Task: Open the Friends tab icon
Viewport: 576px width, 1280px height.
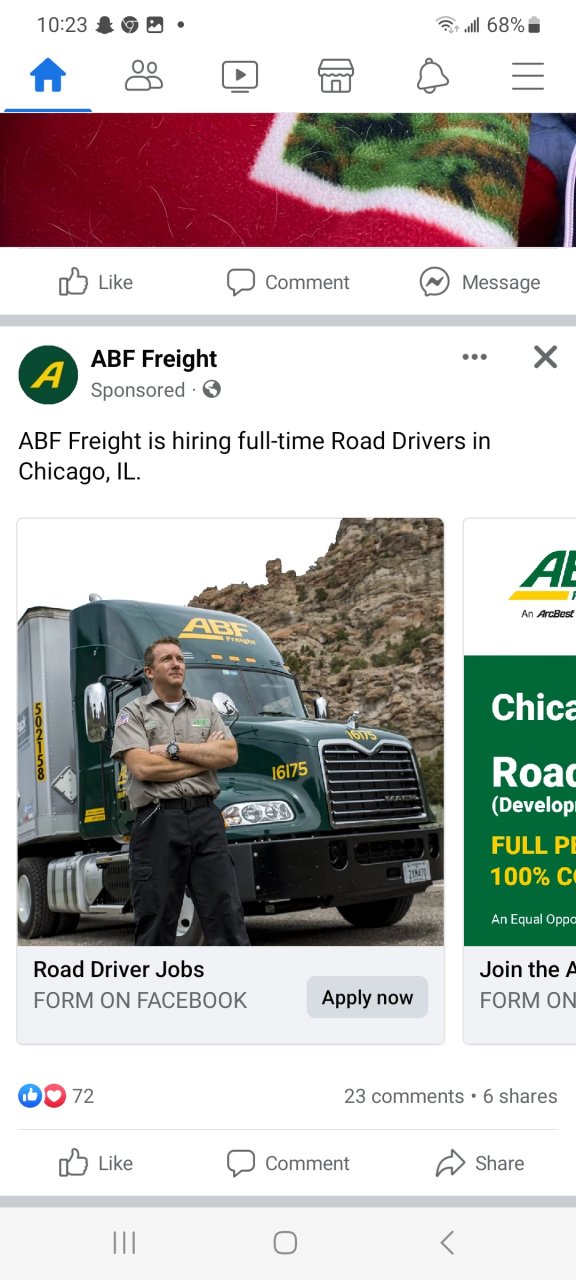Action: (144, 76)
